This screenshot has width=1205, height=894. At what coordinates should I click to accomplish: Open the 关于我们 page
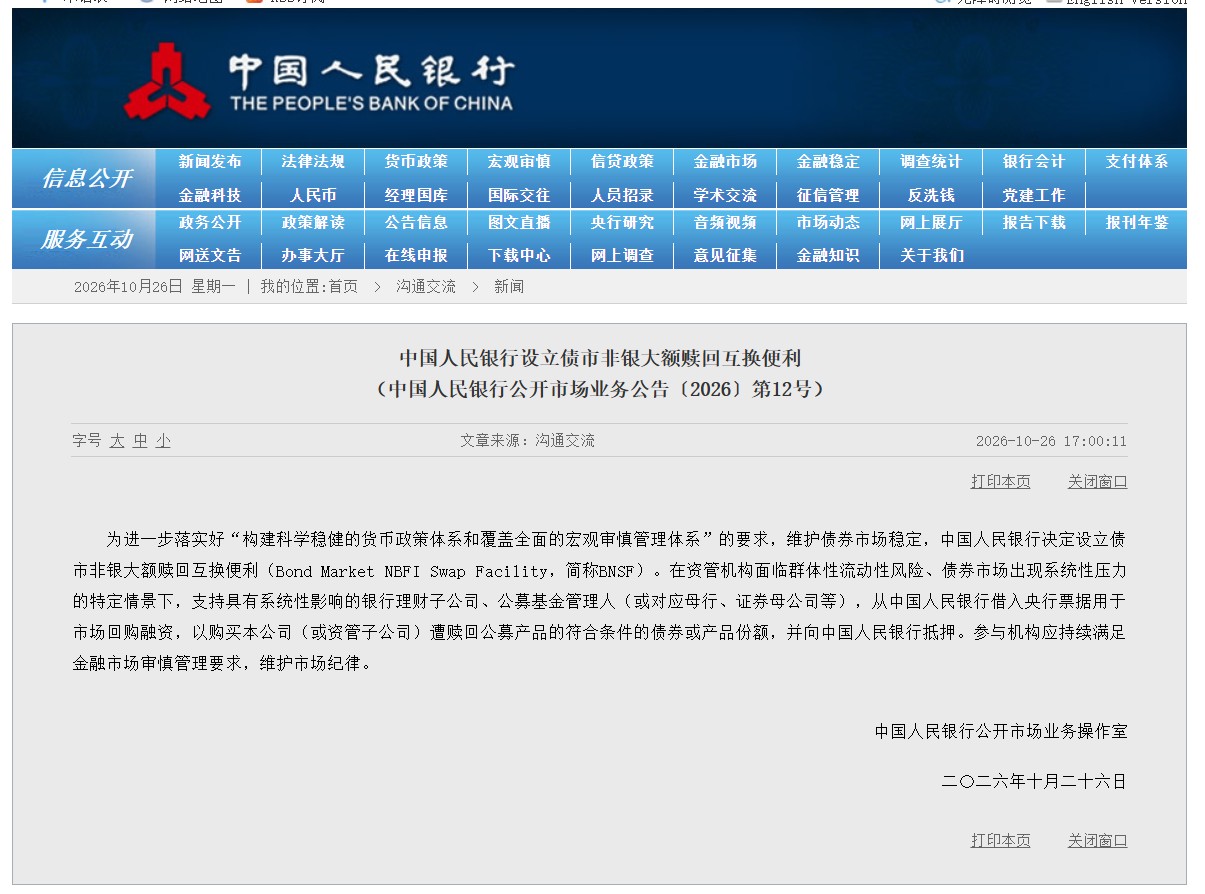[931, 255]
